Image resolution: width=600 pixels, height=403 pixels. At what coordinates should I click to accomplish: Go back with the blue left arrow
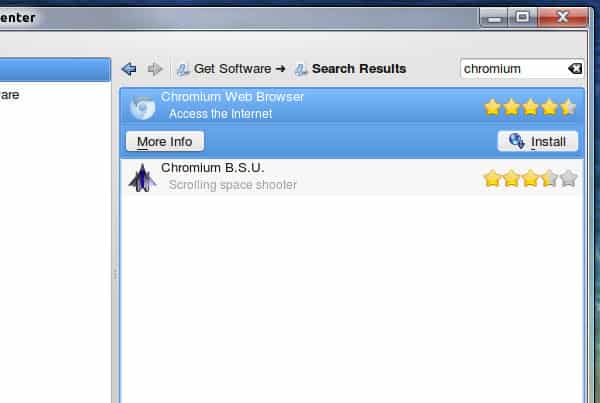pos(129,69)
